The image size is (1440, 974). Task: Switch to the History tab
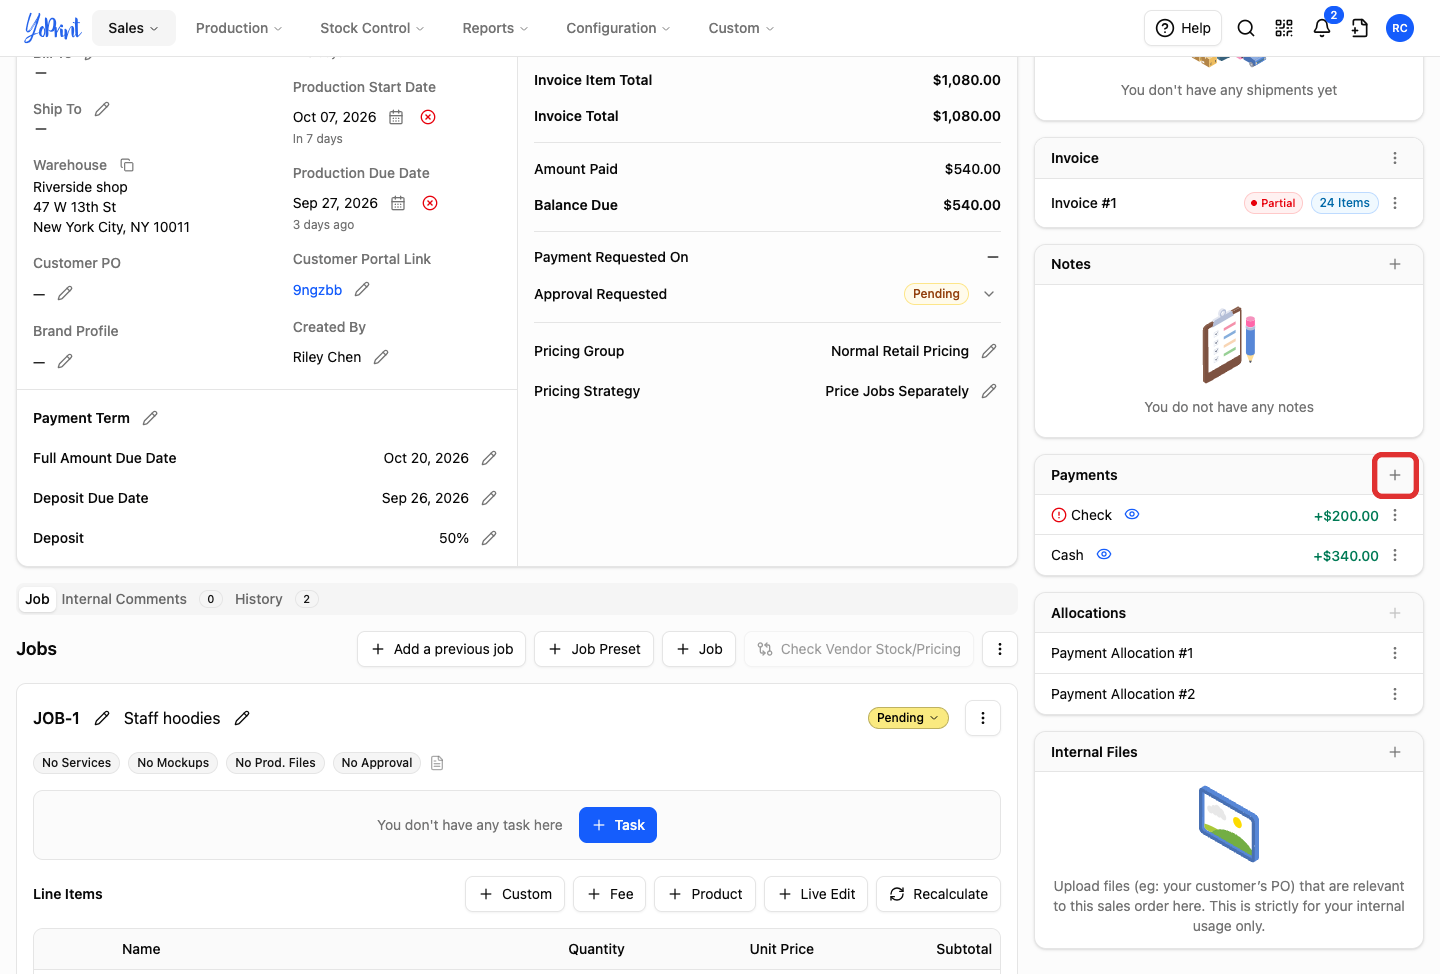pos(276,599)
